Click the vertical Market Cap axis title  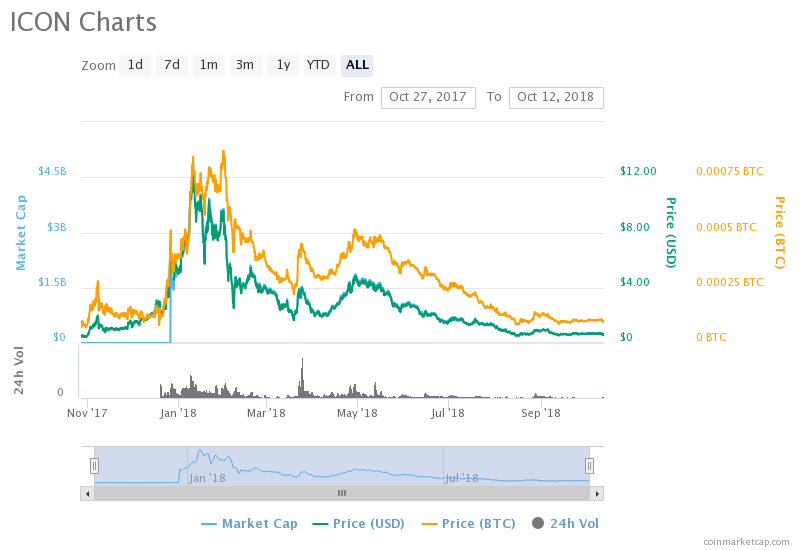tap(20, 233)
